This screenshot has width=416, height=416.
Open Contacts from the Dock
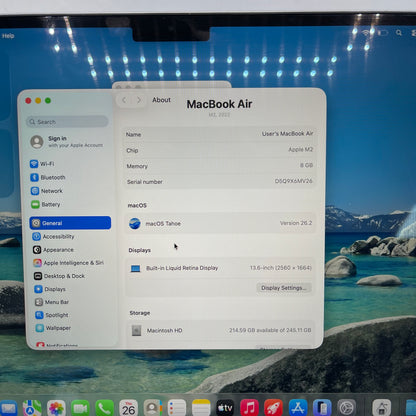coord(153,408)
